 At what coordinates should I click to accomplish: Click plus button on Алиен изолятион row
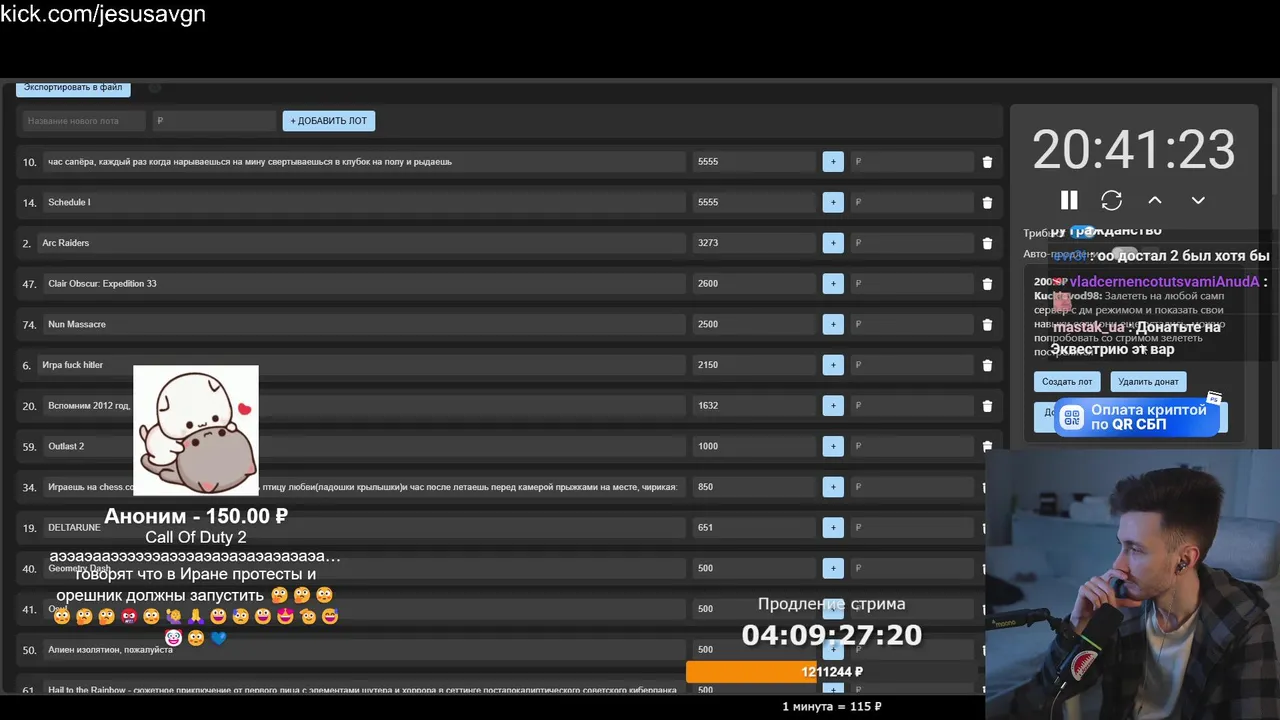[833, 649]
